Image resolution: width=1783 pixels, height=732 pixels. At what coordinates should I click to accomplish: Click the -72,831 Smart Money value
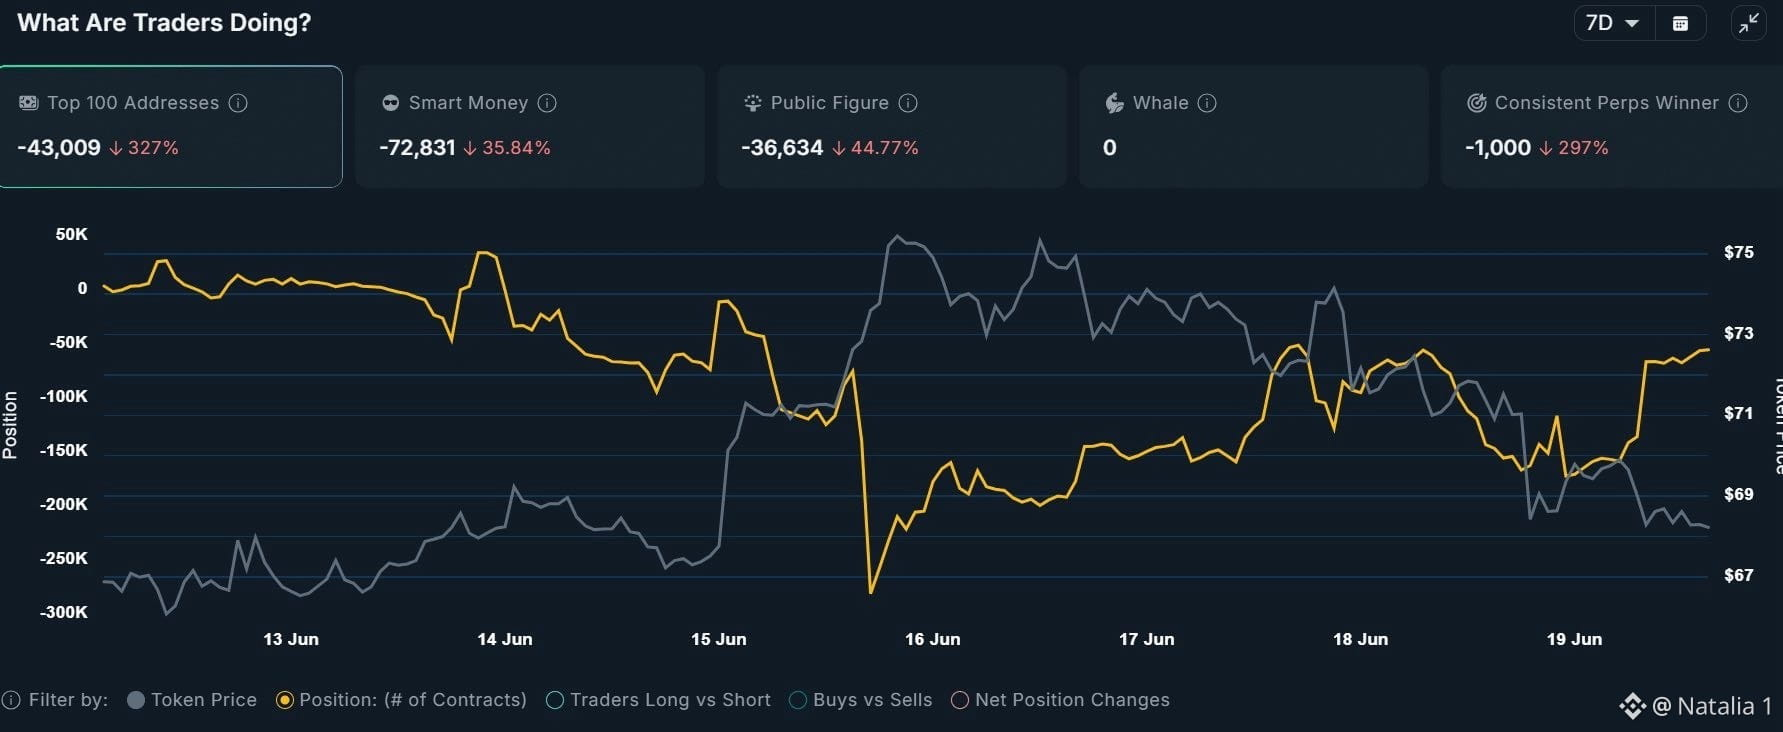point(418,148)
